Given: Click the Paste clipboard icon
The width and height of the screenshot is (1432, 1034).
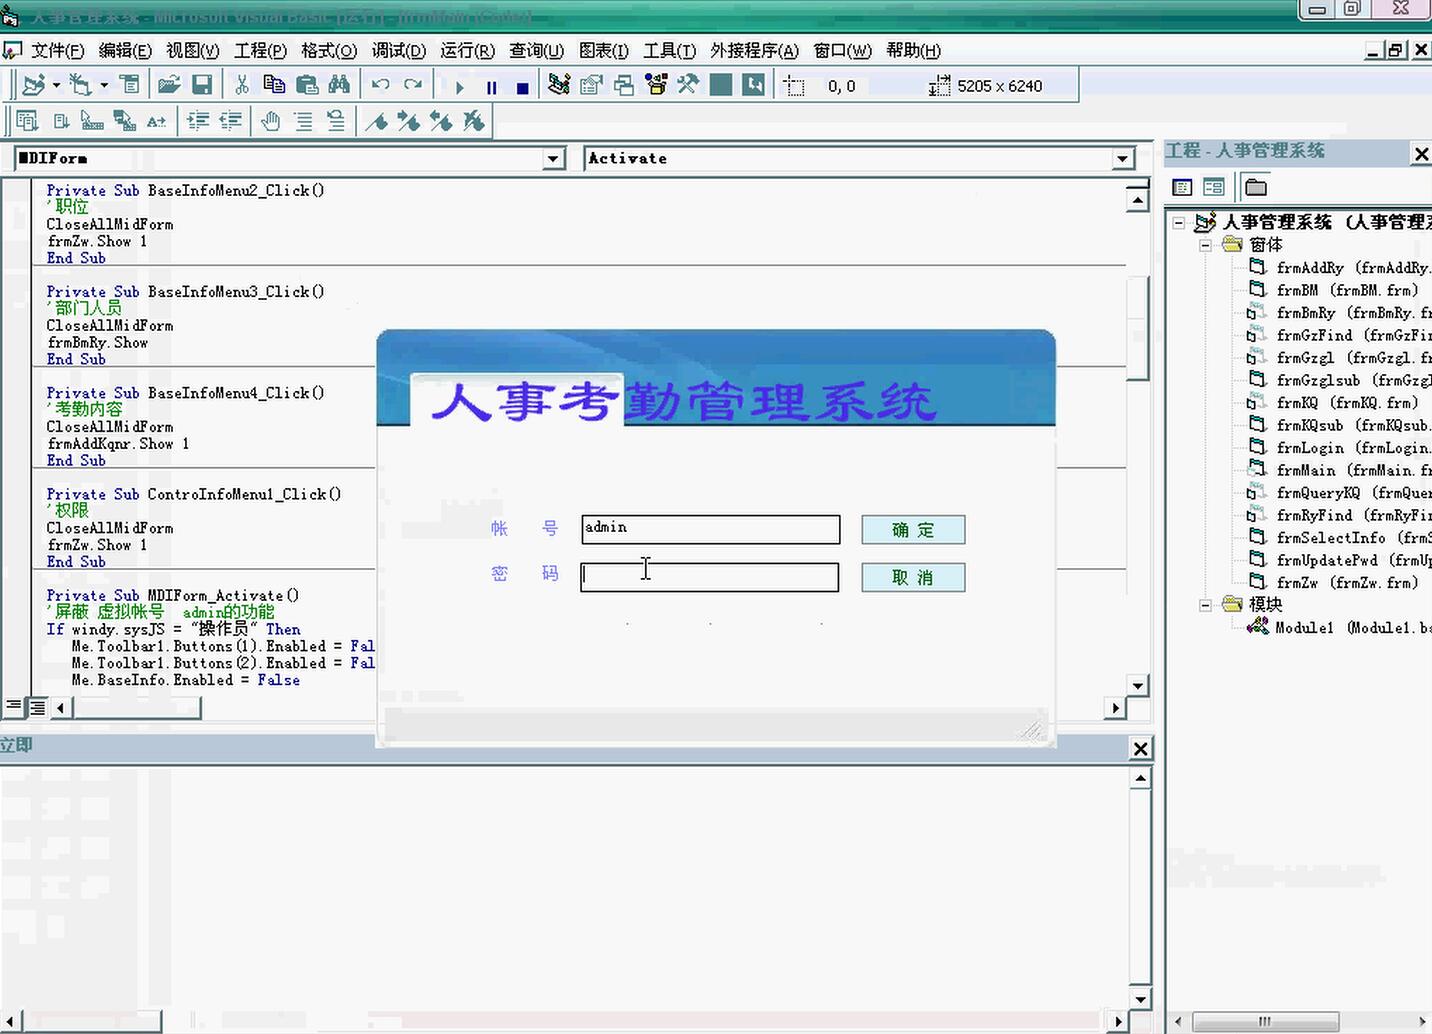Looking at the screenshot, I should (307, 85).
